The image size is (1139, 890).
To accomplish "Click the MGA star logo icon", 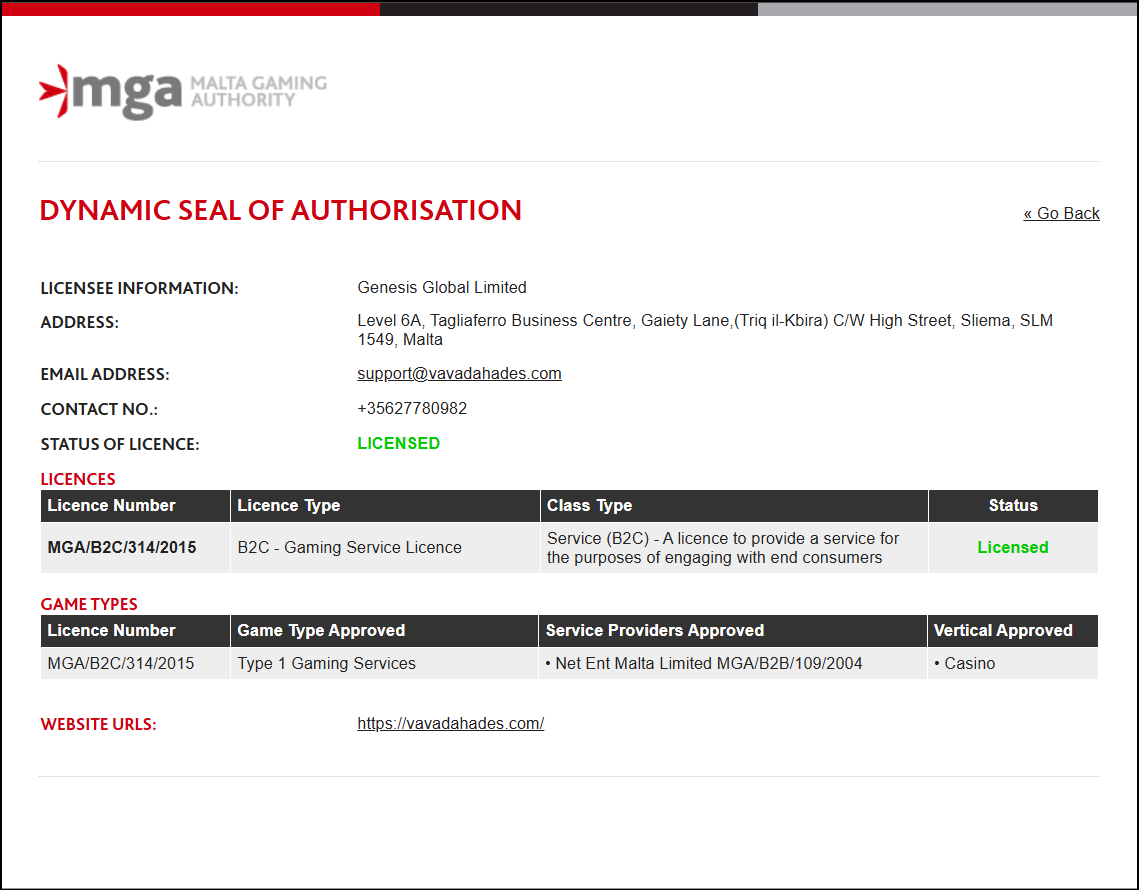I will (x=54, y=91).
